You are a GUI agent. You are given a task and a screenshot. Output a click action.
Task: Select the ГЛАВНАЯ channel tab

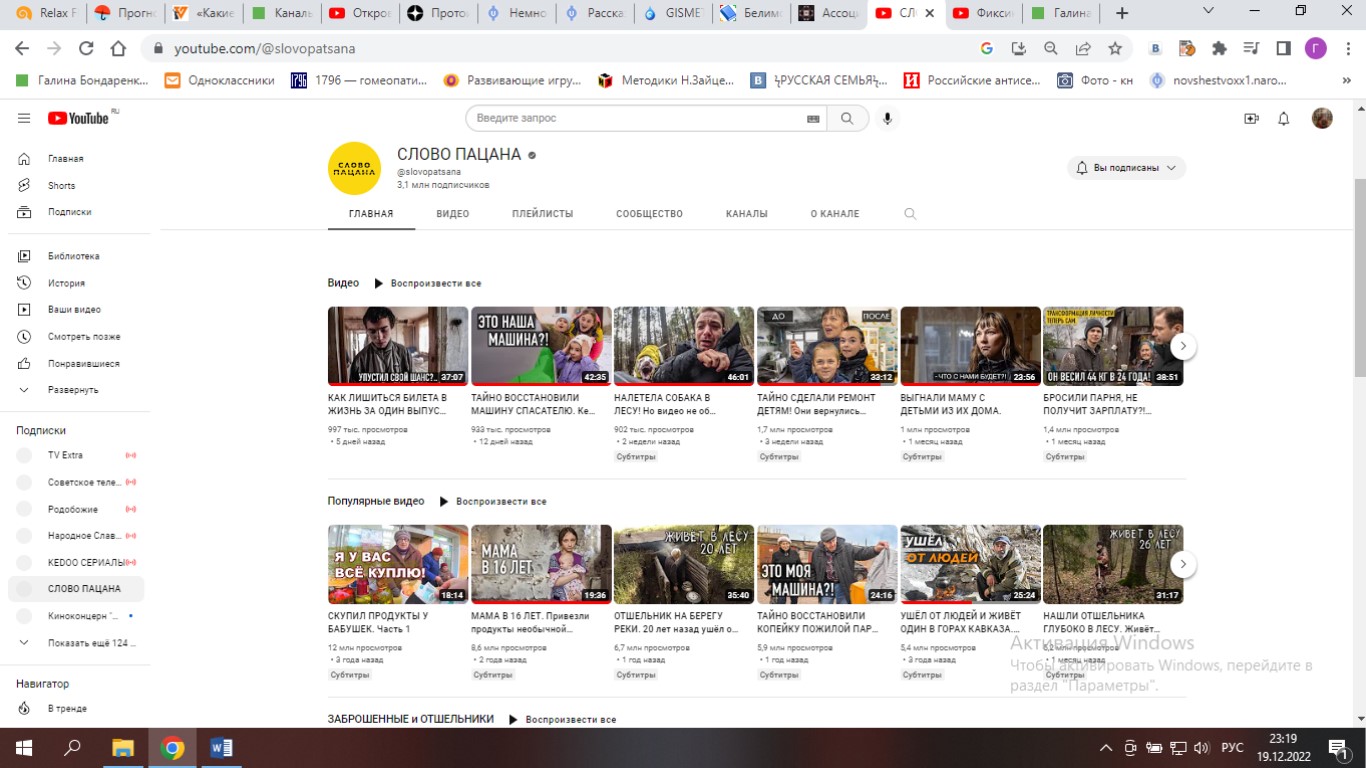click(x=371, y=214)
